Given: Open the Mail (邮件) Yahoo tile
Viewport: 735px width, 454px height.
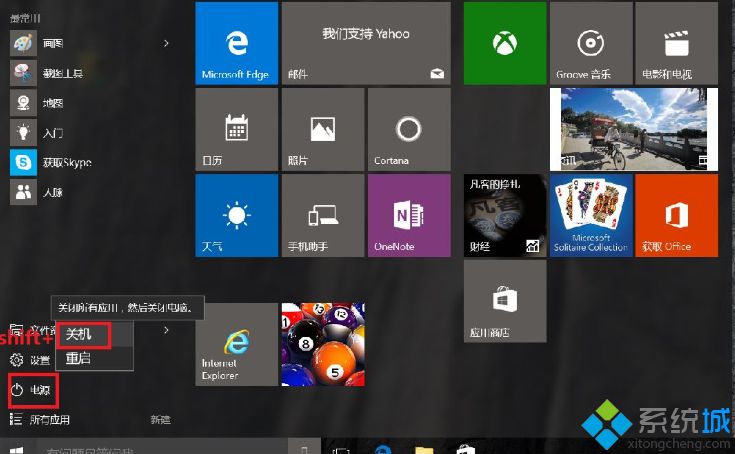Looking at the screenshot, I should click(x=366, y=43).
